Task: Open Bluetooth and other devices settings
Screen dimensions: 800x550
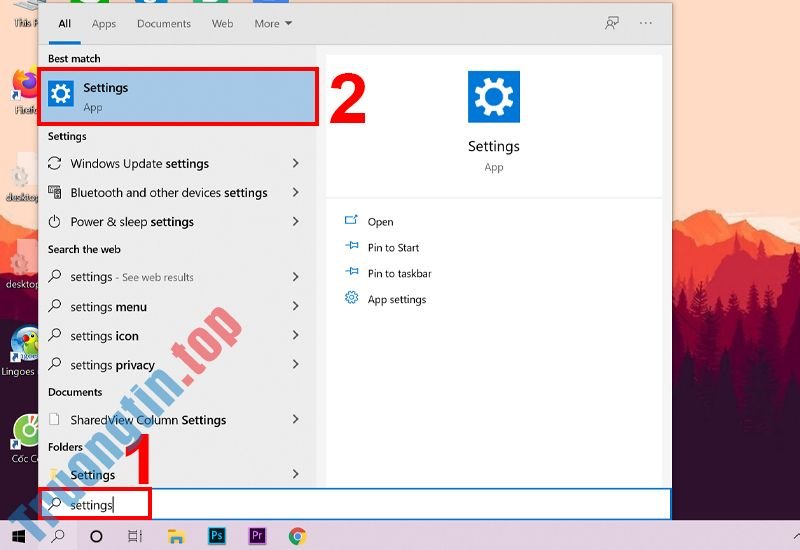Action: [x=169, y=192]
